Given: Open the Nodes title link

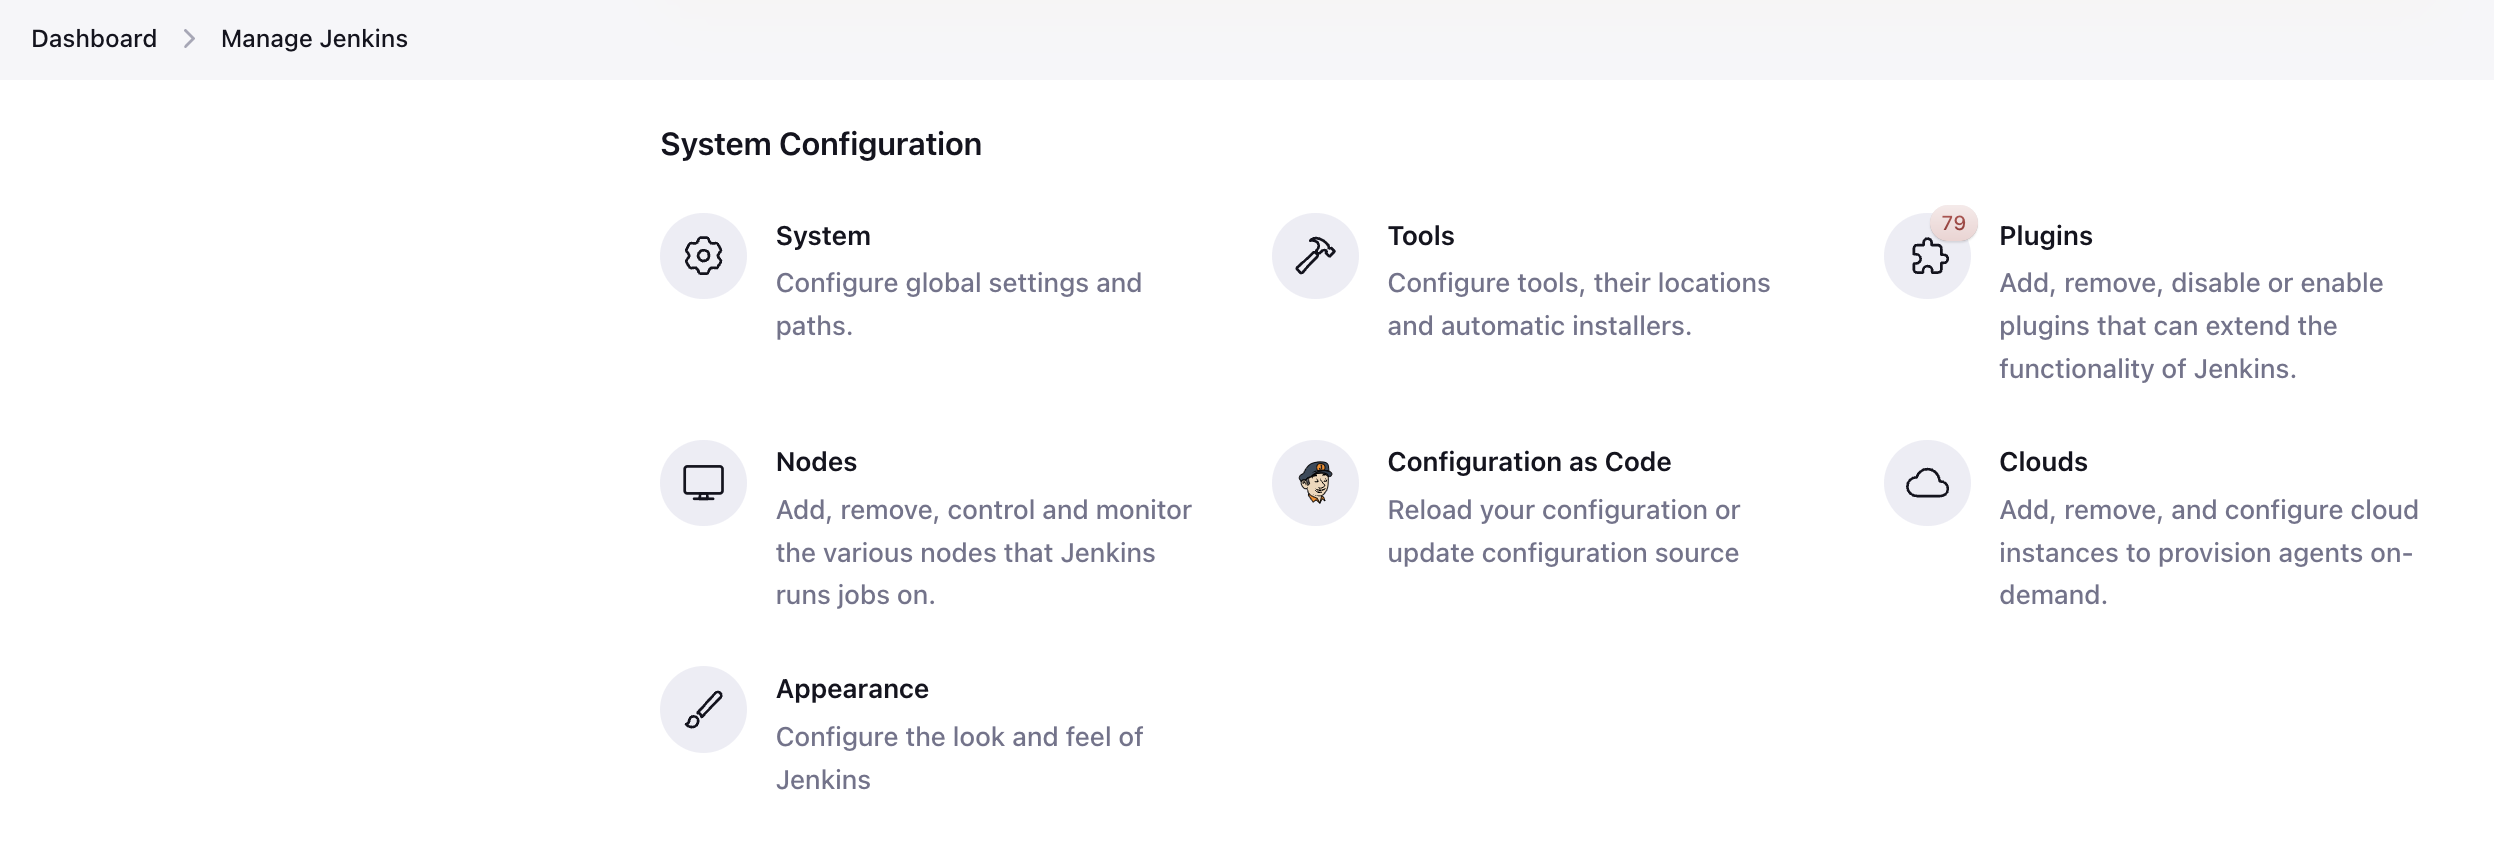Looking at the screenshot, I should [816, 462].
